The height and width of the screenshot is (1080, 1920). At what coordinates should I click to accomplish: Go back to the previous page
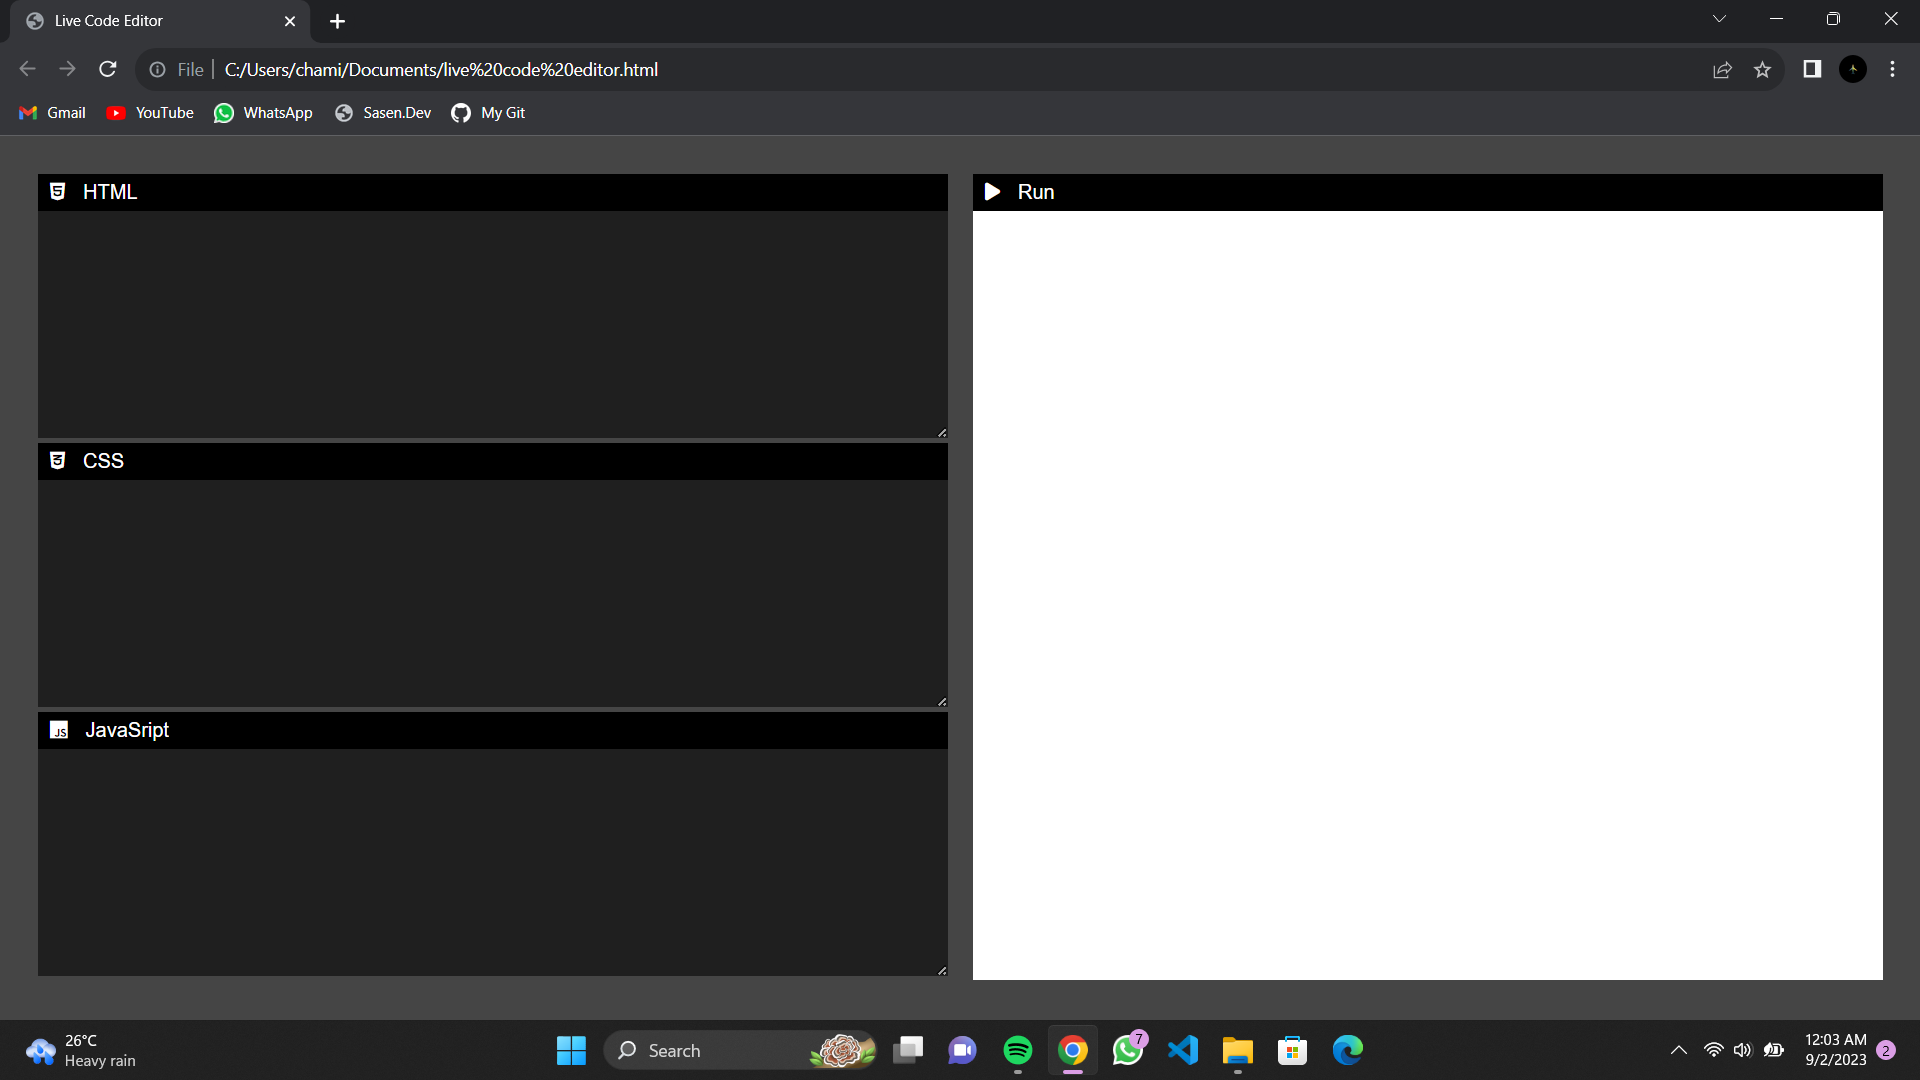coord(27,69)
